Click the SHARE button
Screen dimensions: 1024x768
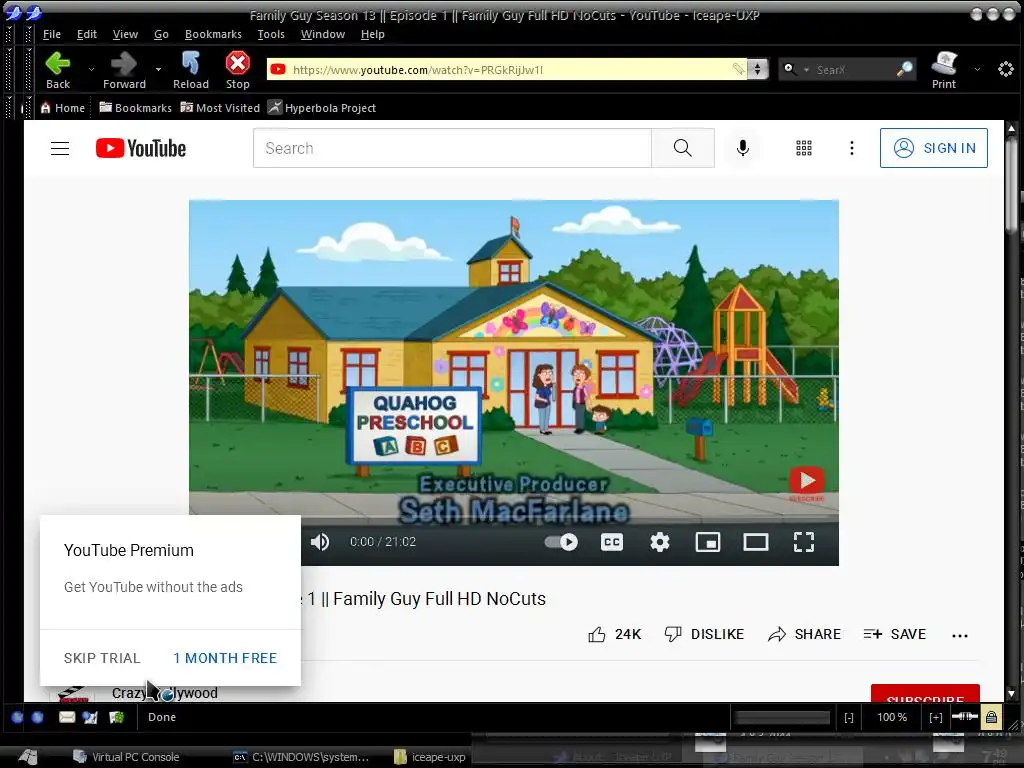coord(804,634)
